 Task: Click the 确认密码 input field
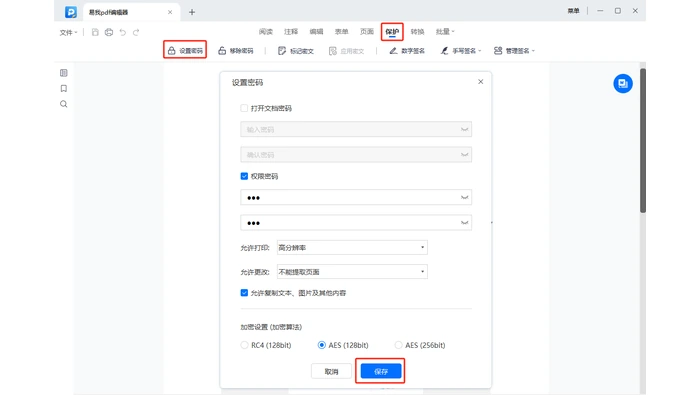tap(356, 154)
